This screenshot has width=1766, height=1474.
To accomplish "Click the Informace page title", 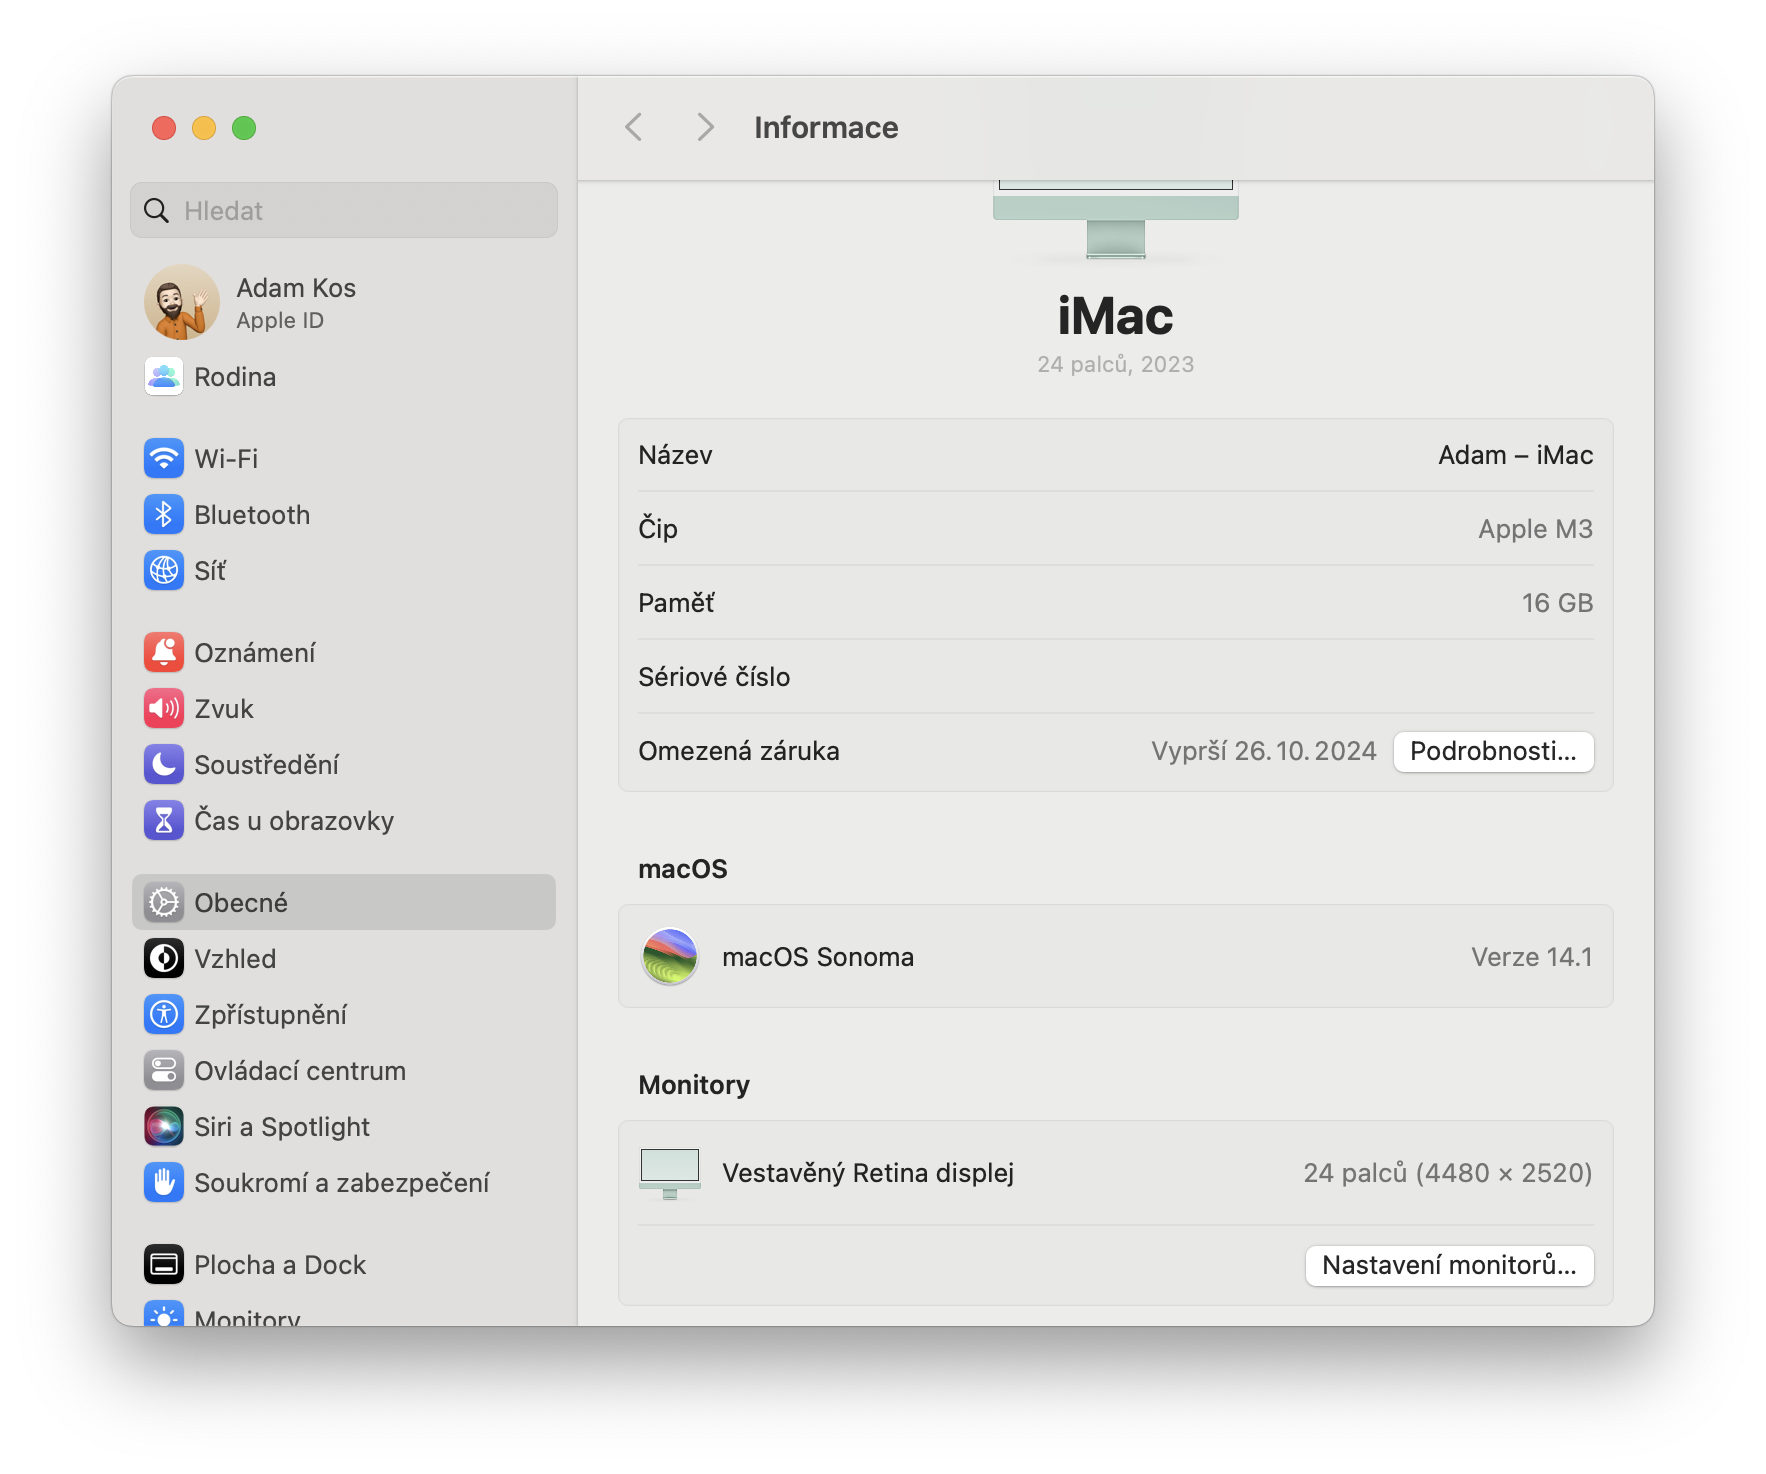I will pyautogui.click(x=826, y=127).
